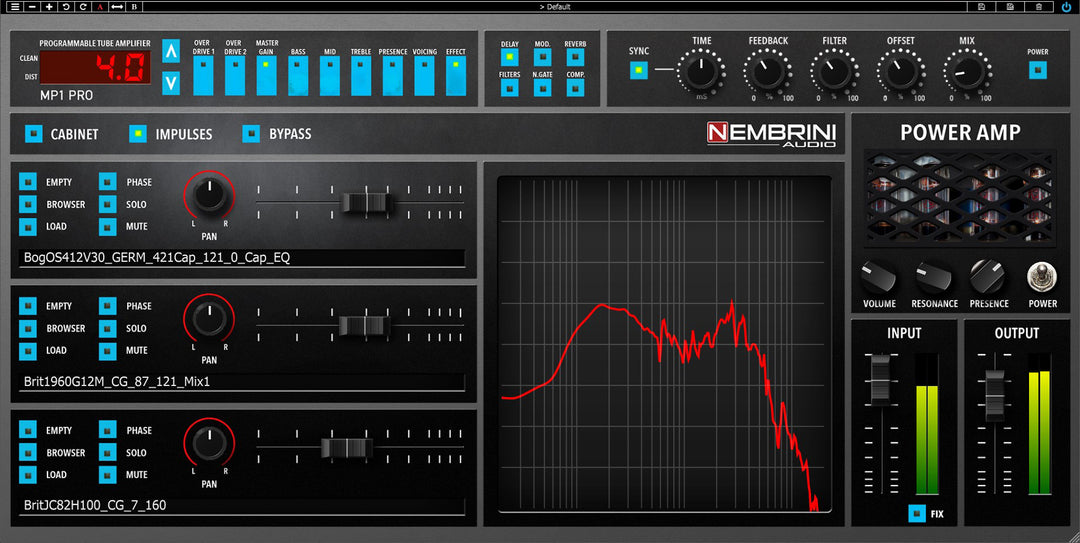The height and width of the screenshot is (543, 1080).
Task: Open the hamburger menu in top bar
Action: click(x=15, y=6)
